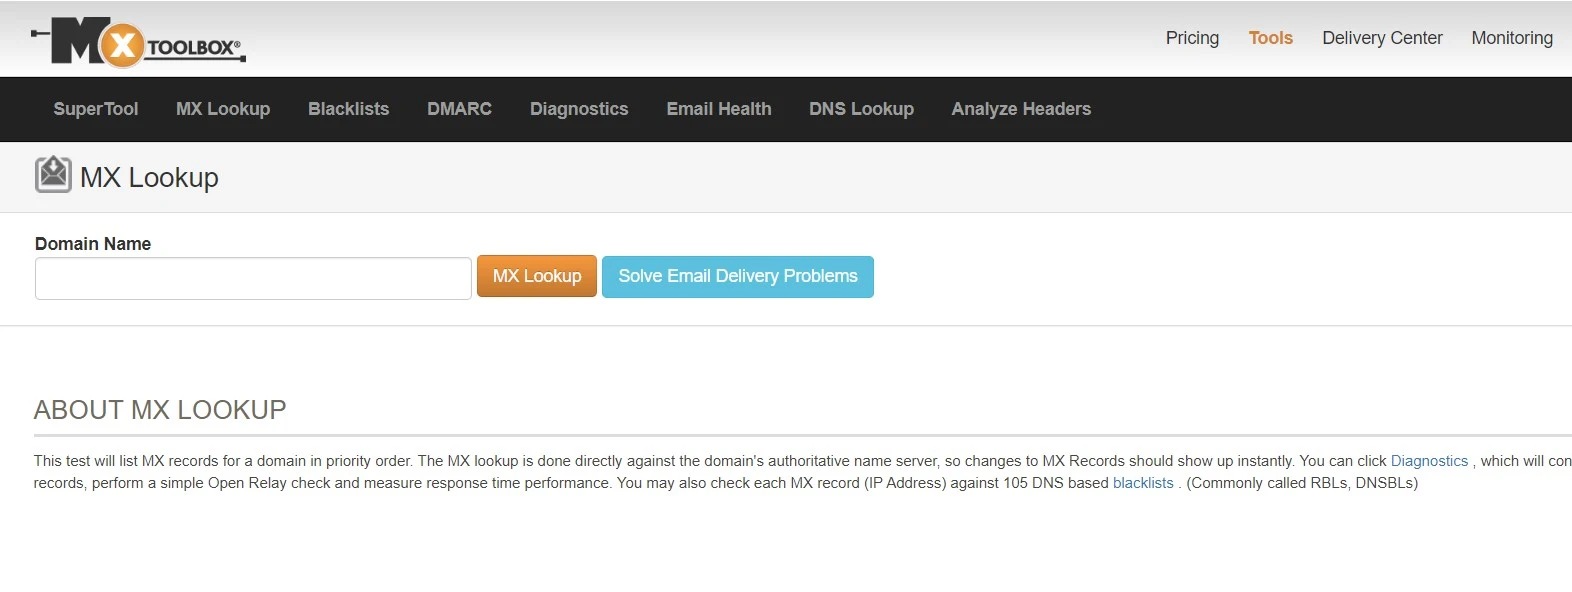The height and width of the screenshot is (592, 1572).
Task: Click the MX Lookup envelope icon
Action: coord(53,175)
